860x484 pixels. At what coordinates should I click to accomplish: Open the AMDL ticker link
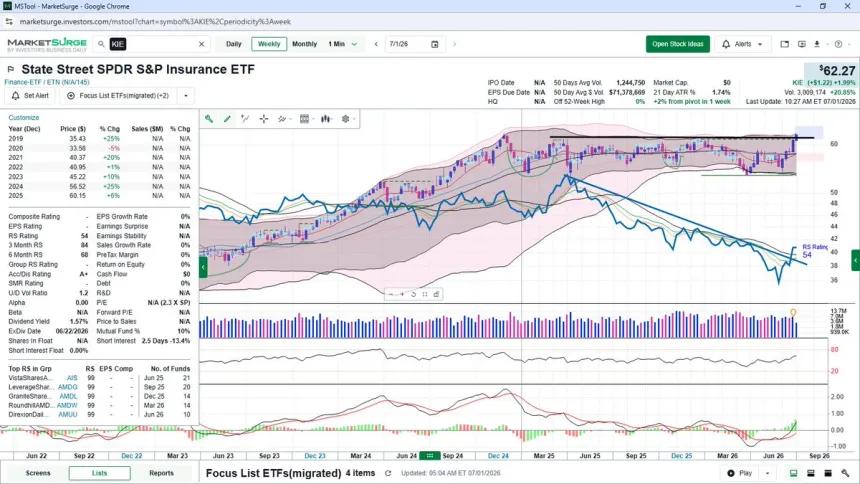pyautogui.click(x=69, y=396)
